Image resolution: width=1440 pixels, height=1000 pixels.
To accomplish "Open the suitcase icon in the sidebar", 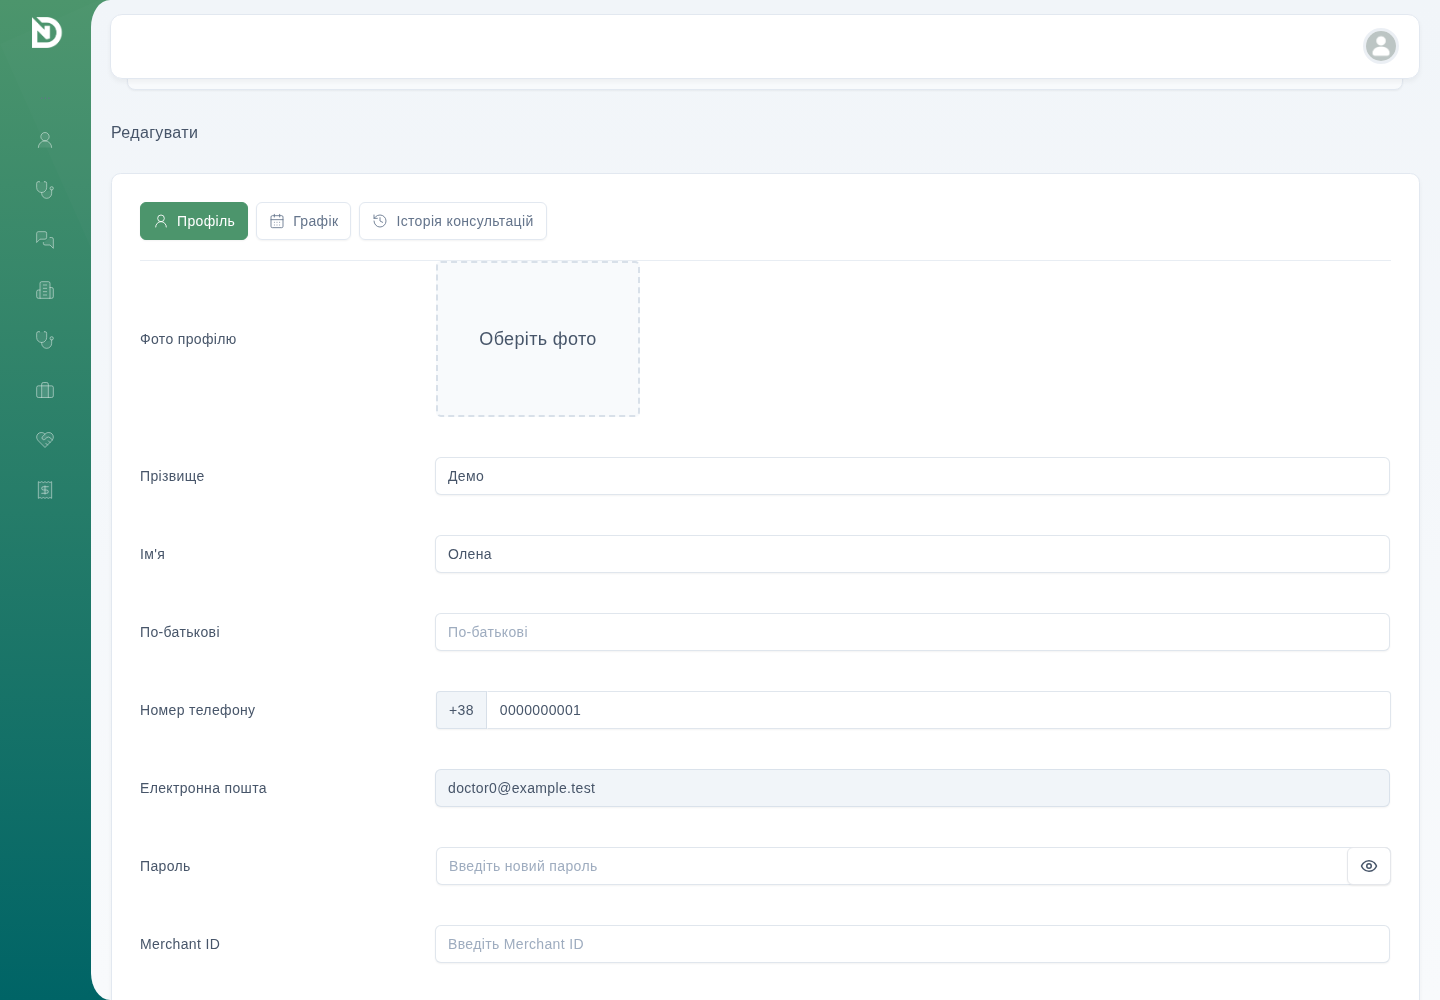I will click(x=45, y=390).
